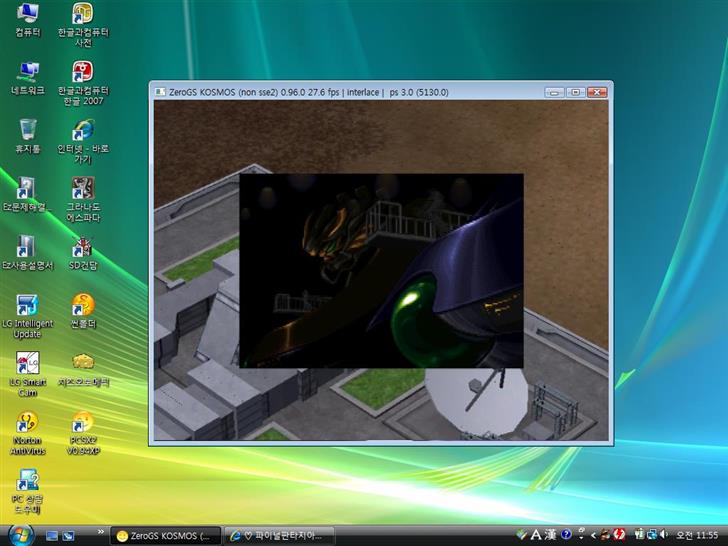This screenshot has height=546, width=728.
Task: Open the Ez문제해결 desktop shortcut
Action: coord(26,195)
